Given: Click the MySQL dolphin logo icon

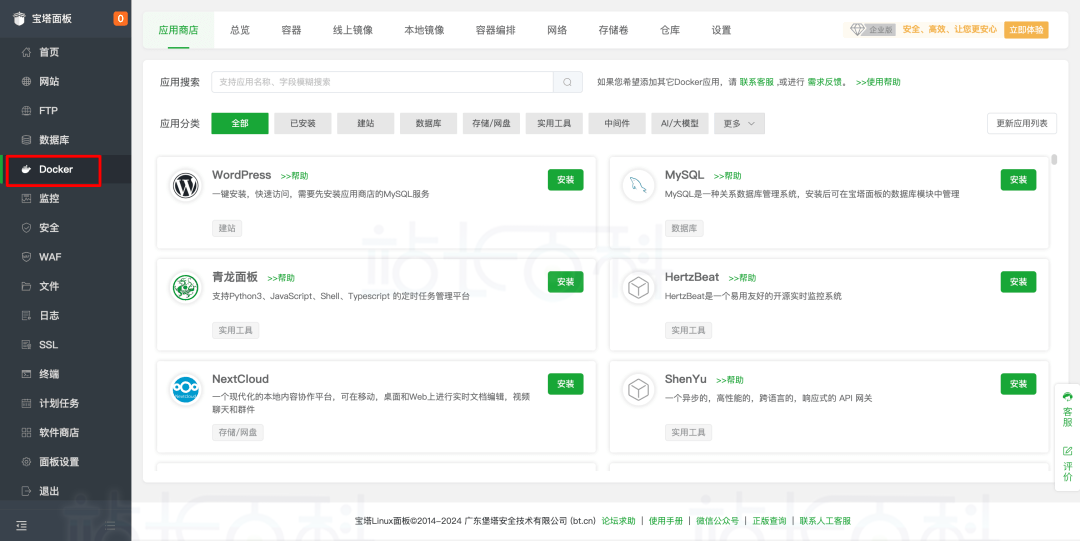Looking at the screenshot, I should [x=637, y=186].
